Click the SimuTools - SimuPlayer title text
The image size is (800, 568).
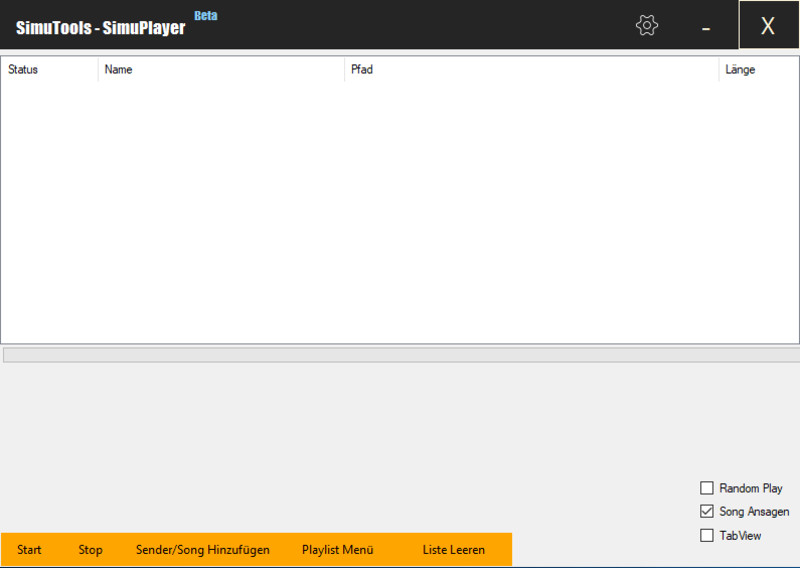pyautogui.click(x=100, y=27)
